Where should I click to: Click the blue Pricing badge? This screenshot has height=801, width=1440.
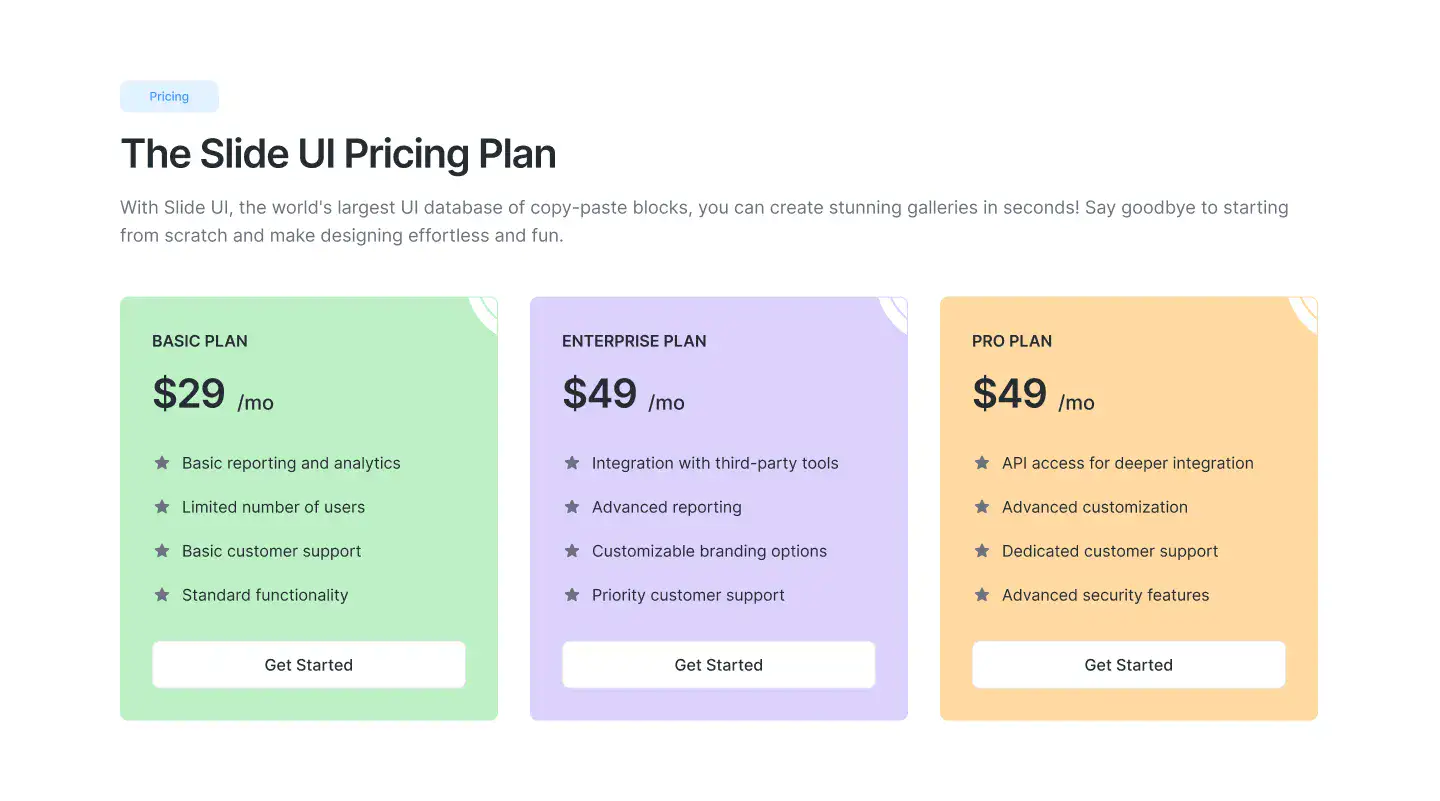169,97
